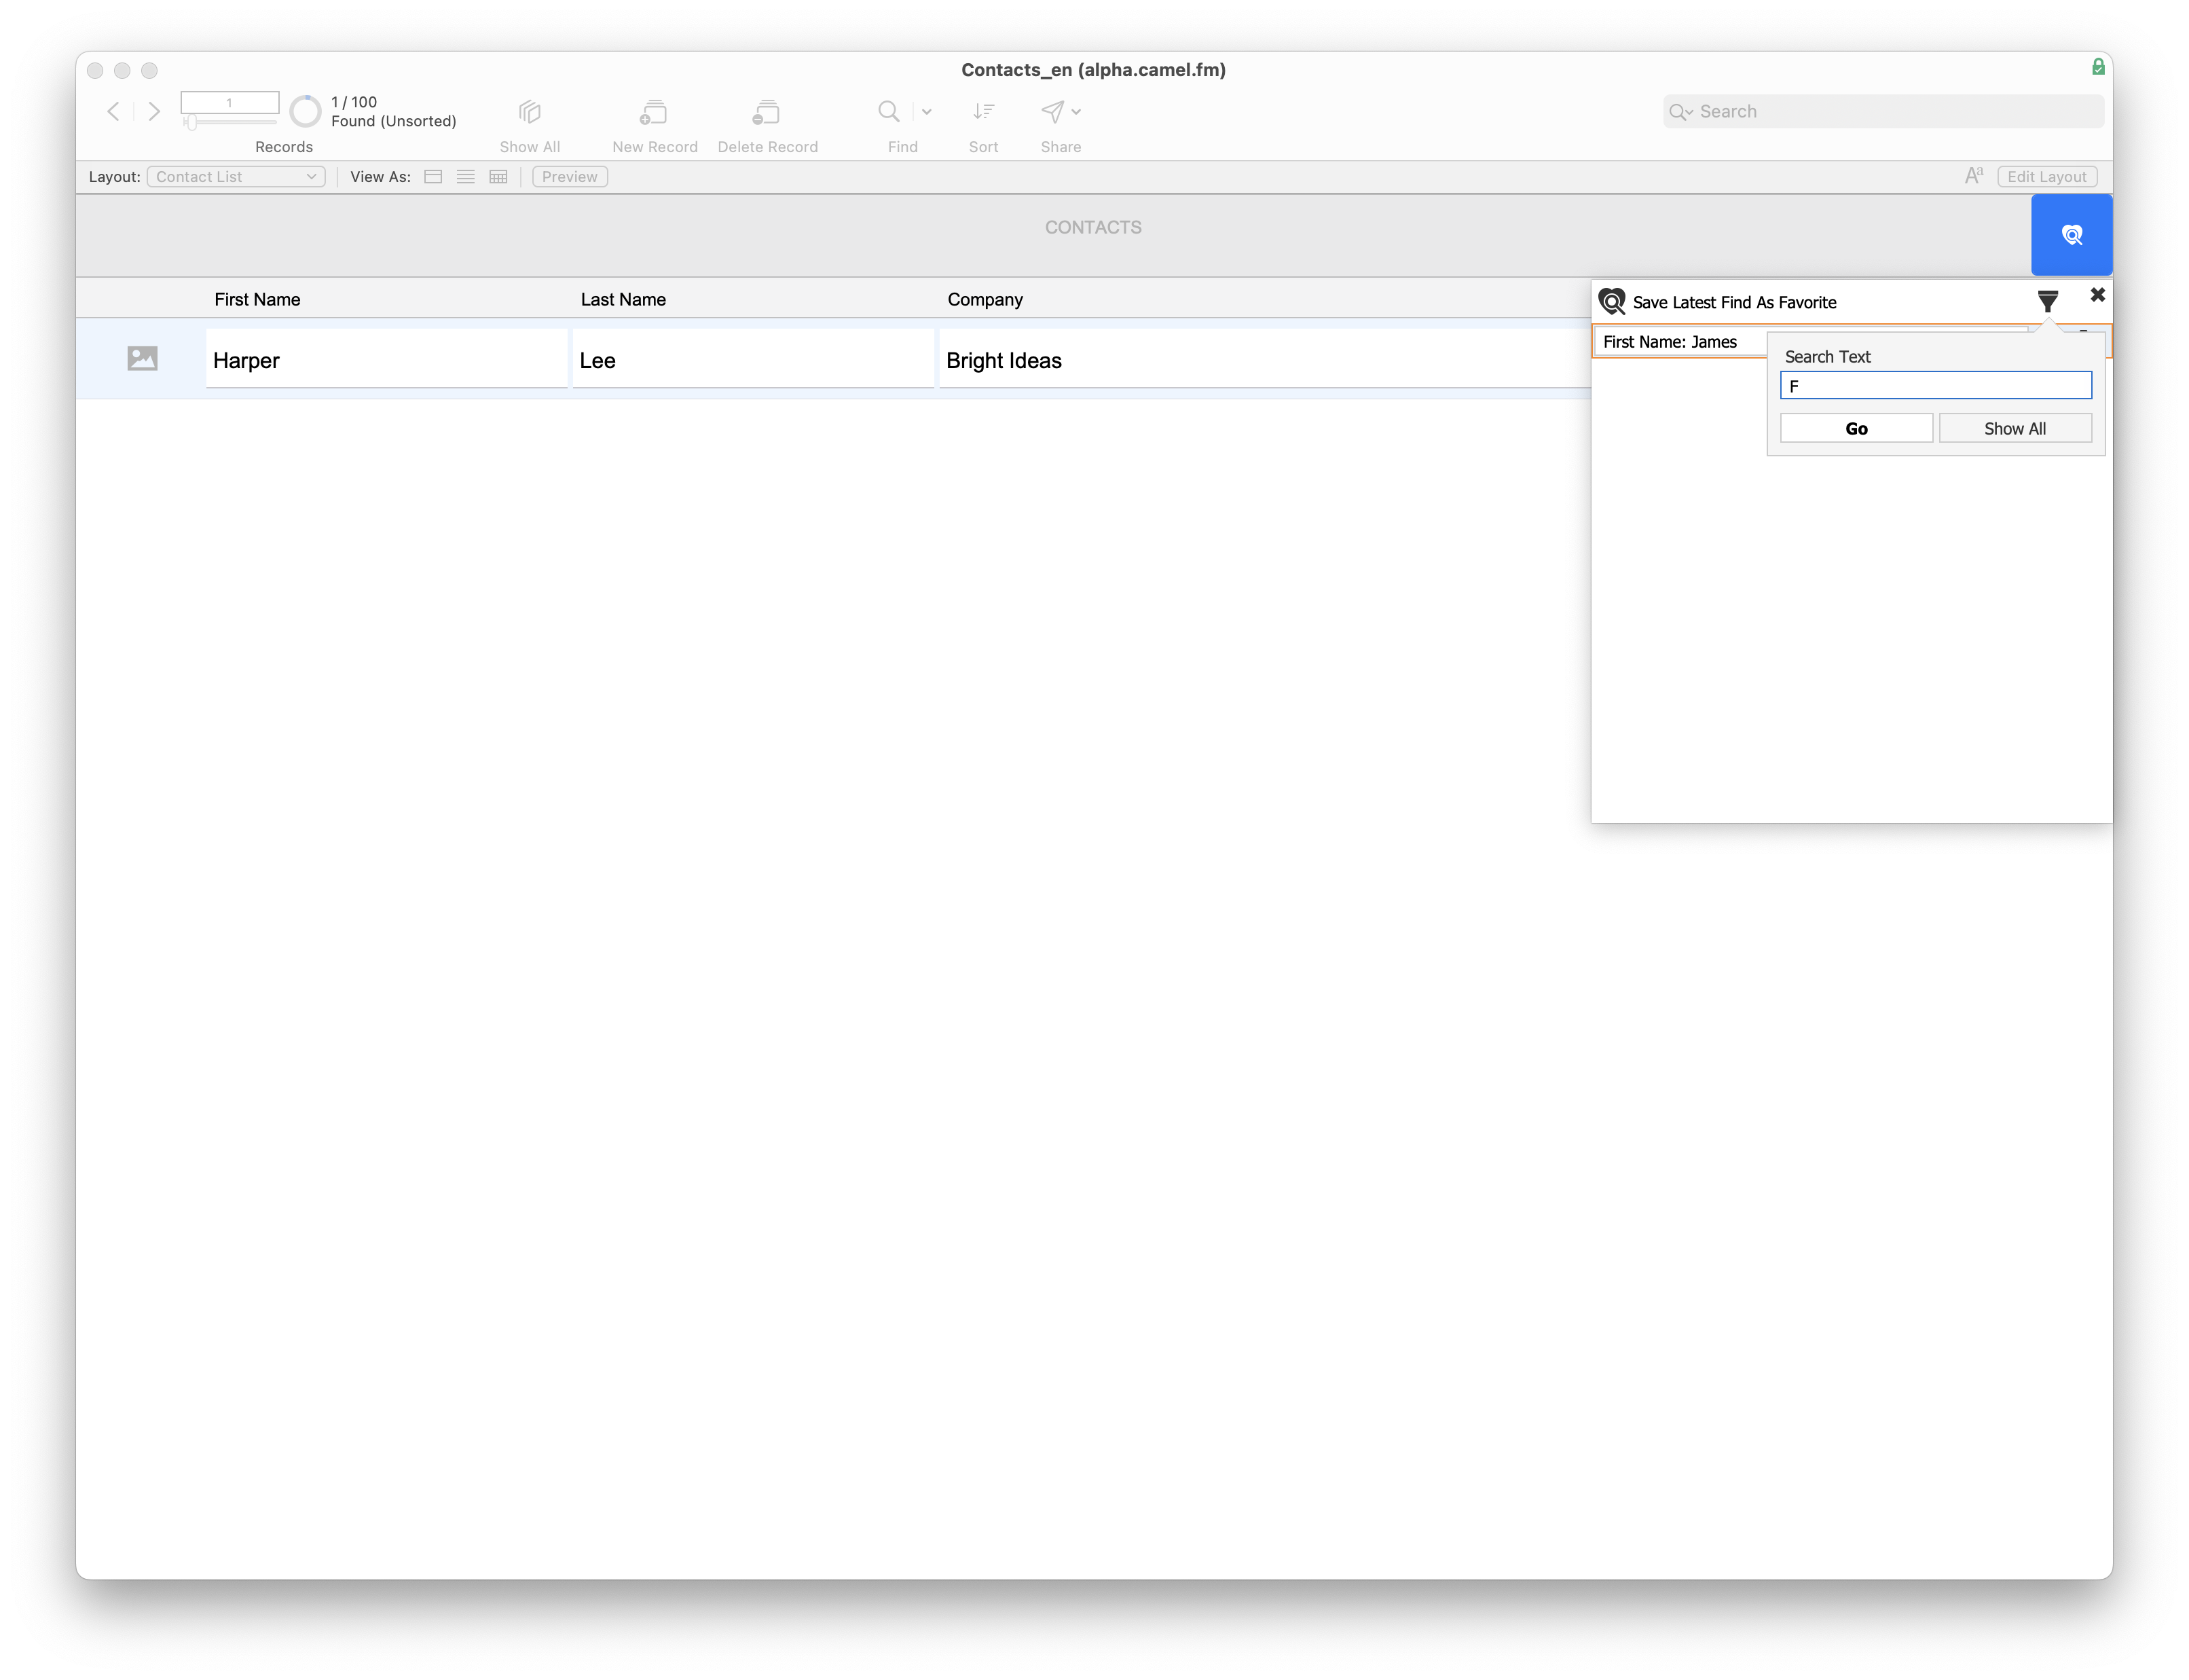Viewport: 2189px width, 1680px height.
Task: Click the Sort toolbar icon
Action: click(x=984, y=112)
